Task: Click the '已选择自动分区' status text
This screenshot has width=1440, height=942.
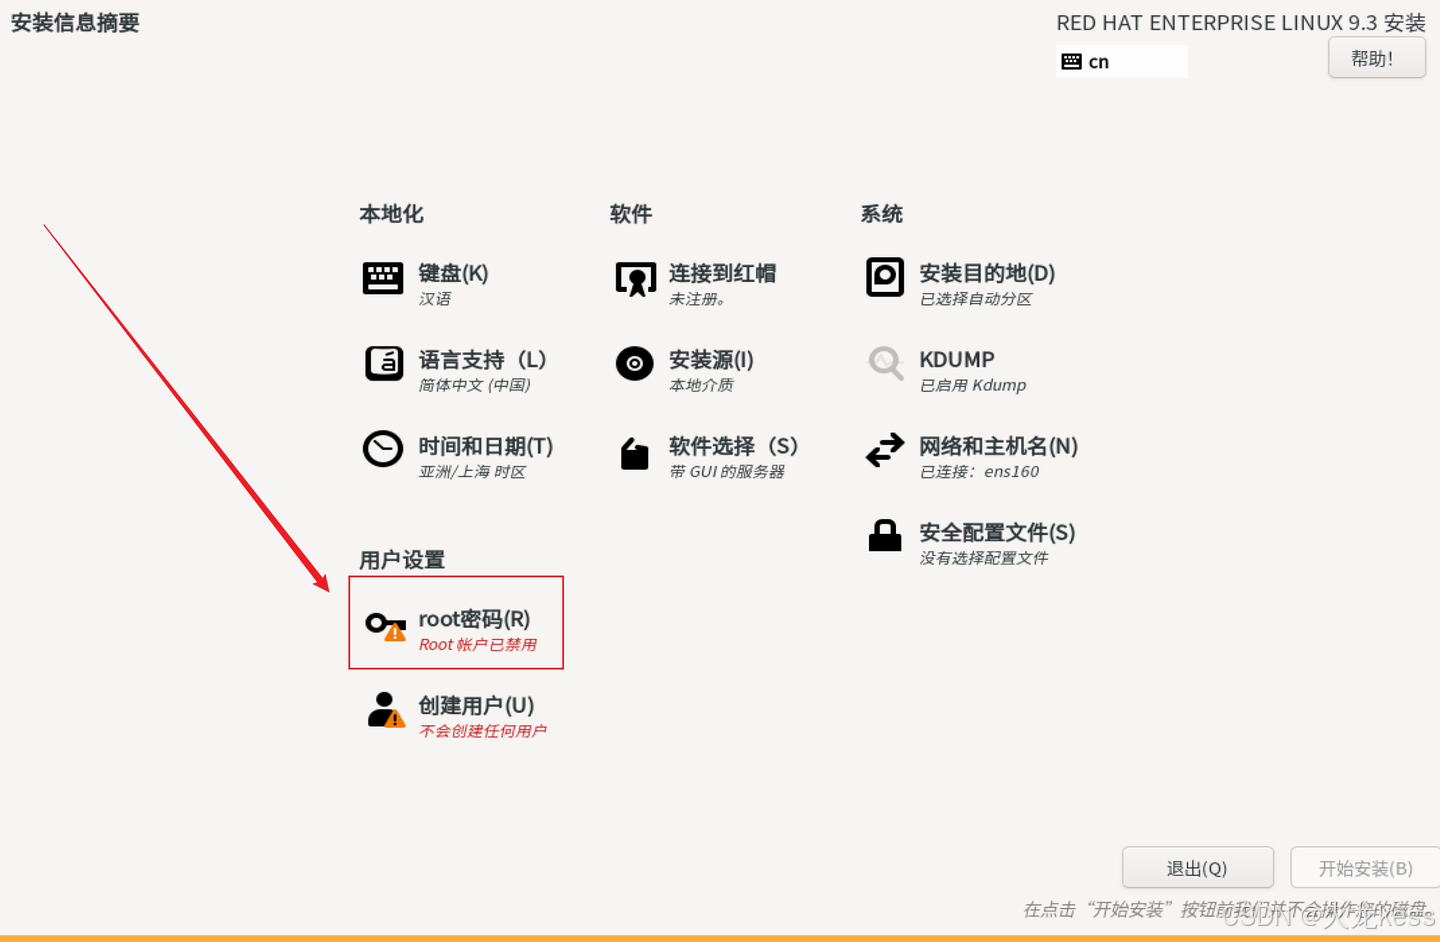Action: 975,299
